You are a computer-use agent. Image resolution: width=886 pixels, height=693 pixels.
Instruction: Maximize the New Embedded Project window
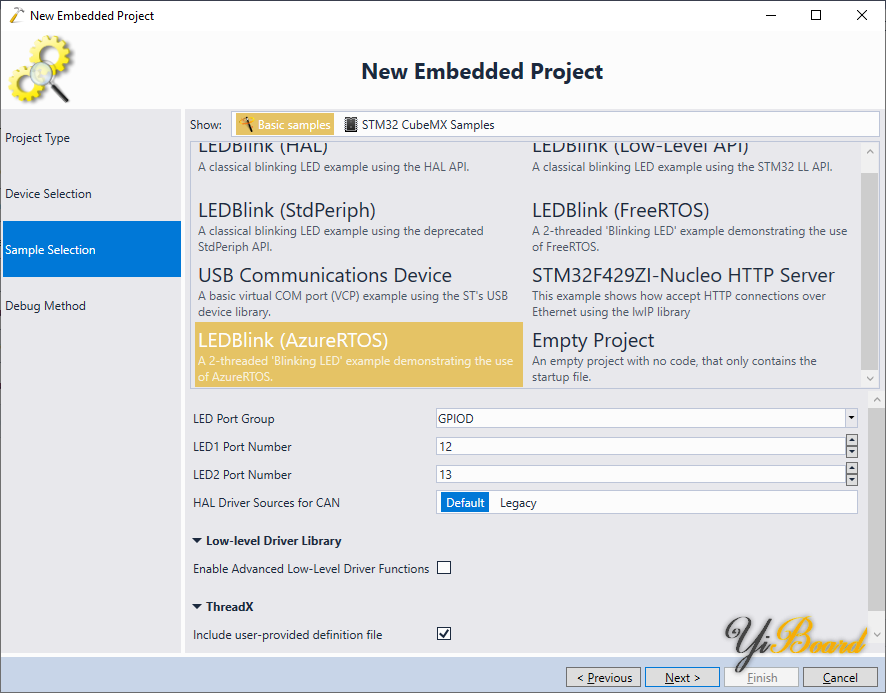[816, 15]
